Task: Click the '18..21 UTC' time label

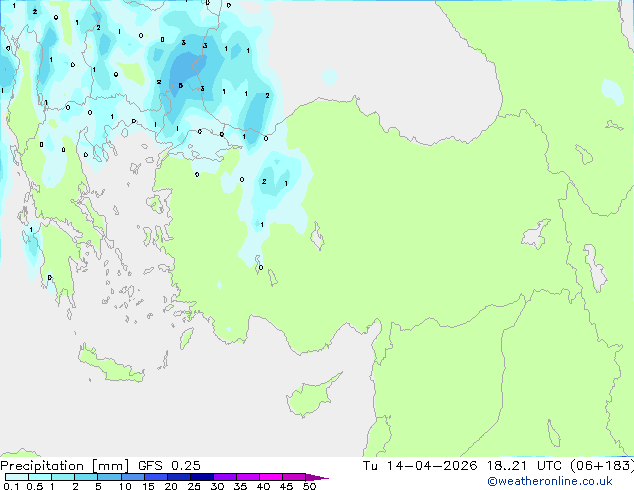Action: click(524, 466)
